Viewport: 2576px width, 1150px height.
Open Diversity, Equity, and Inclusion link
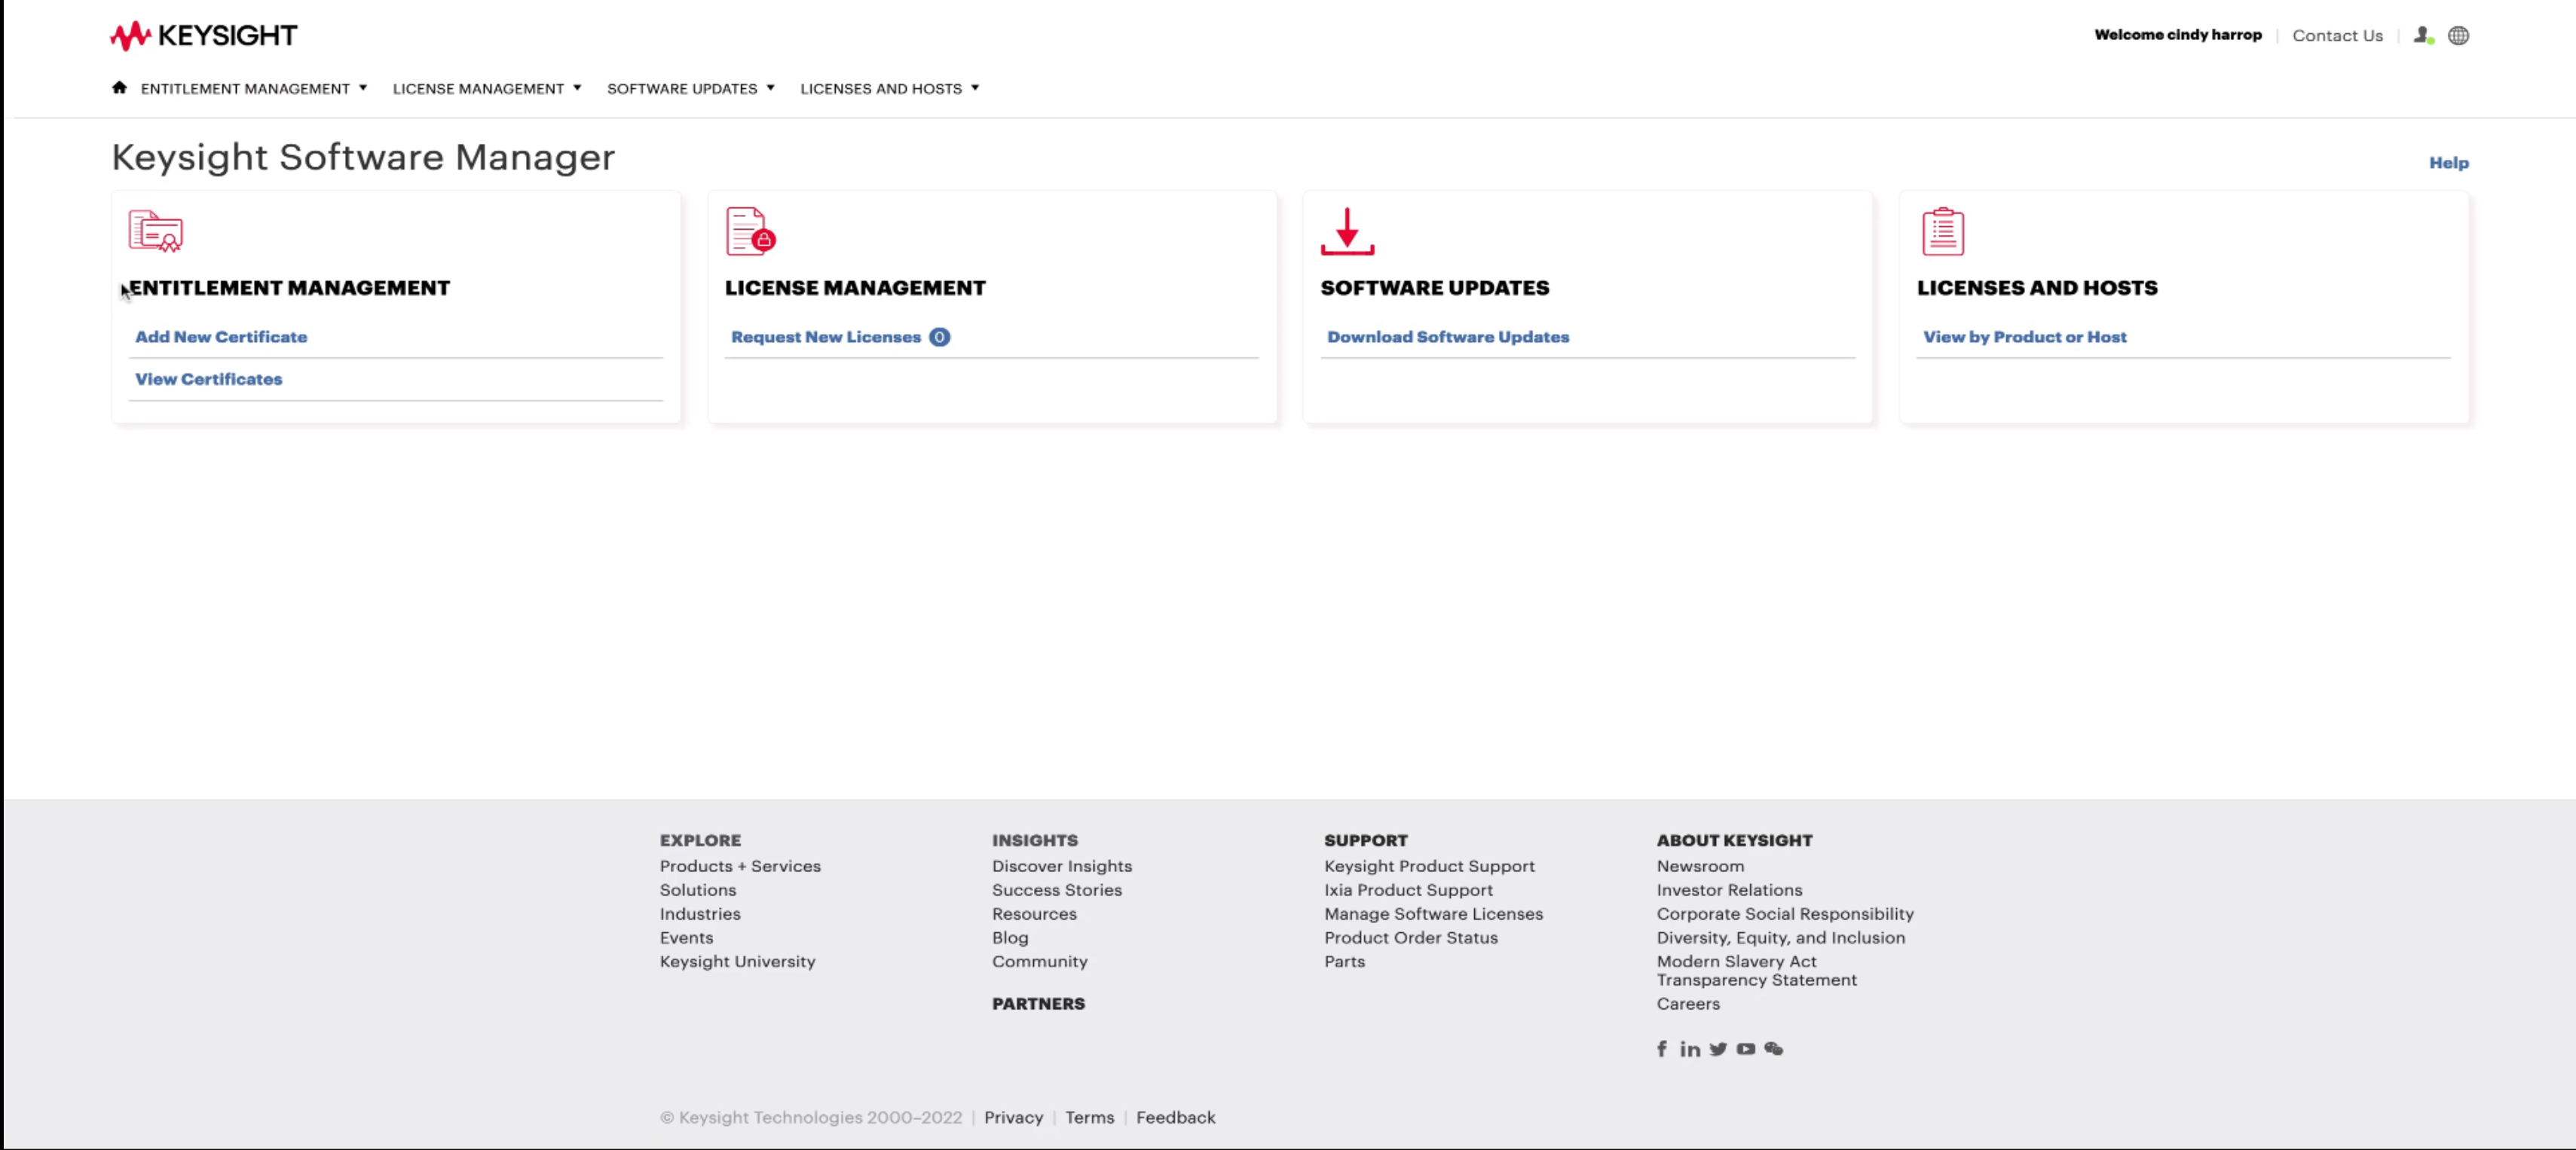1781,938
